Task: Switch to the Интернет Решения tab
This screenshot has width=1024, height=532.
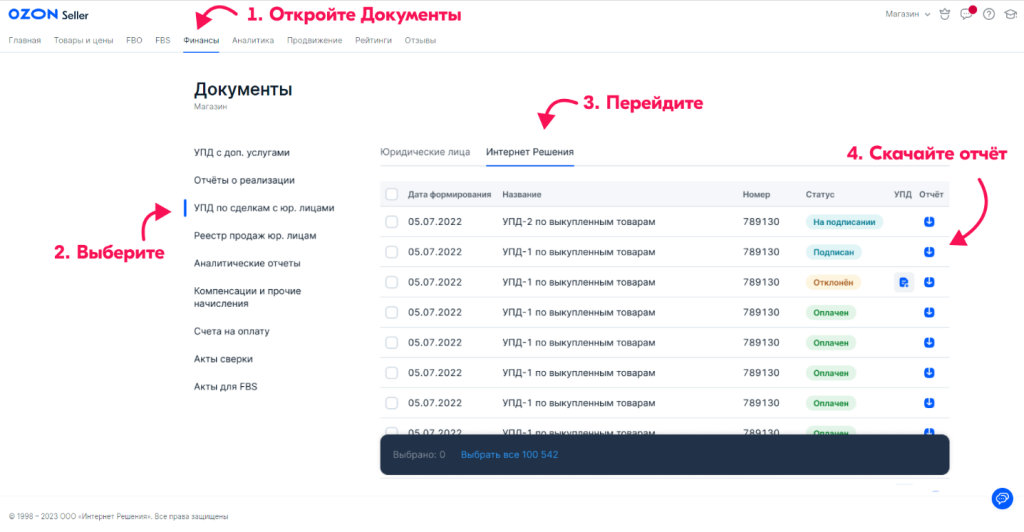Action: [530, 153]
